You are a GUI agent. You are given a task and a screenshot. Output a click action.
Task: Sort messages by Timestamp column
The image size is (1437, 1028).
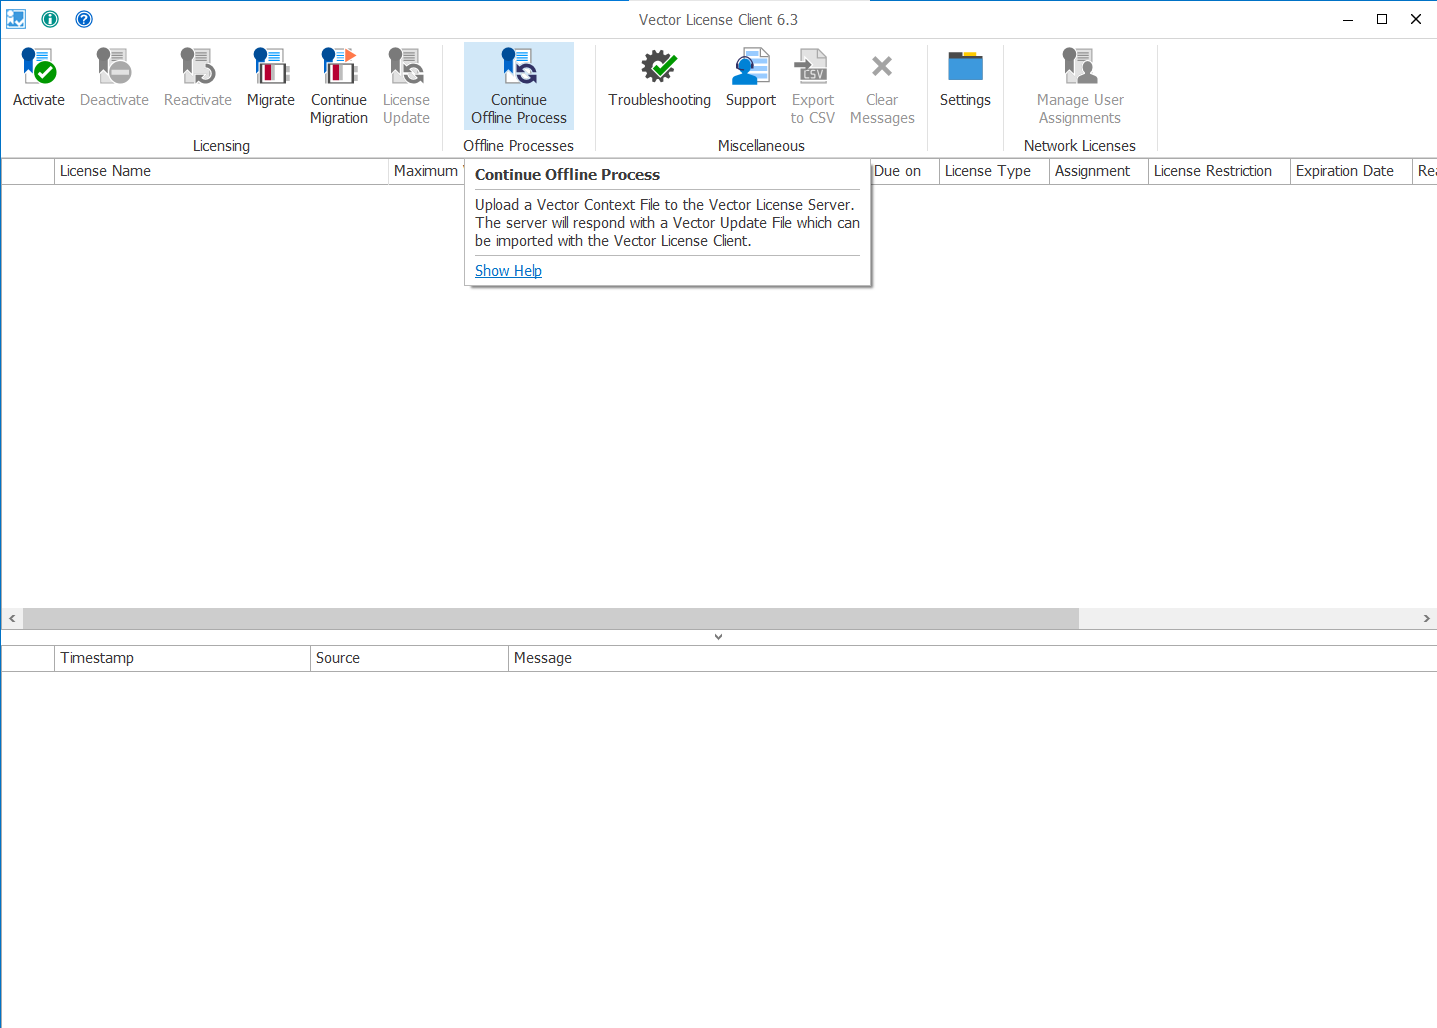(x=182, y=658)
